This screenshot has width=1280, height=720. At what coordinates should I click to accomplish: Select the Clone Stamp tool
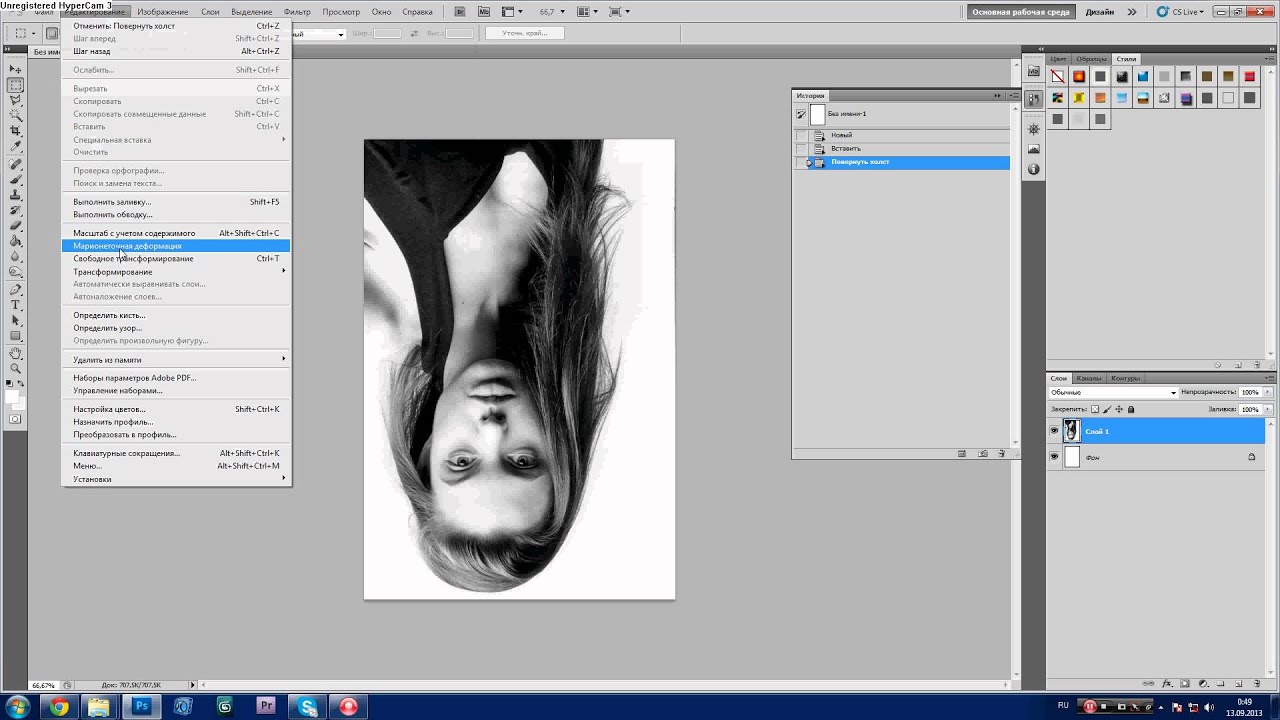click(15, 195)
